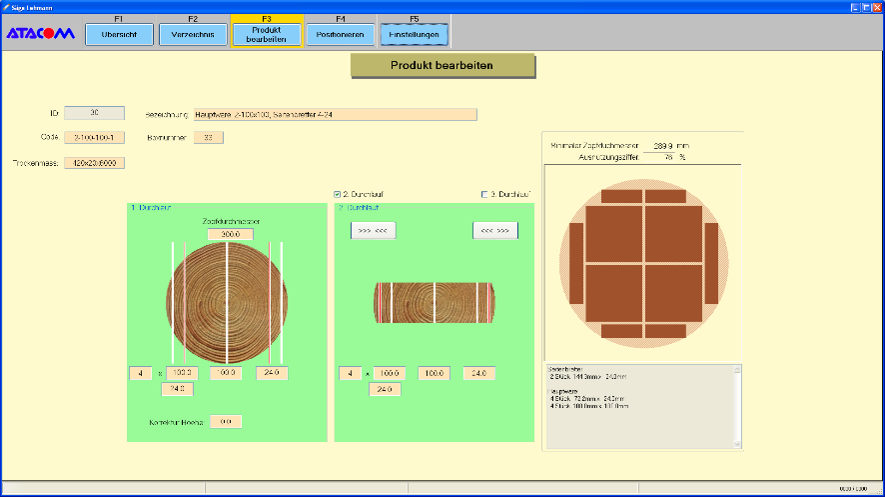Uncheck the '2. Durchlauf' checkbox
This screenshot has height=497, width=885.
(x=338, y=194)
